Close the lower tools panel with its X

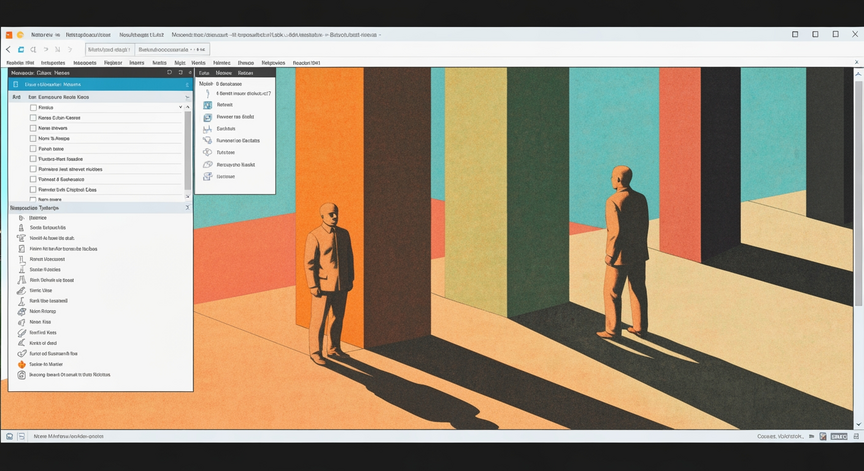tap(187, 208)
